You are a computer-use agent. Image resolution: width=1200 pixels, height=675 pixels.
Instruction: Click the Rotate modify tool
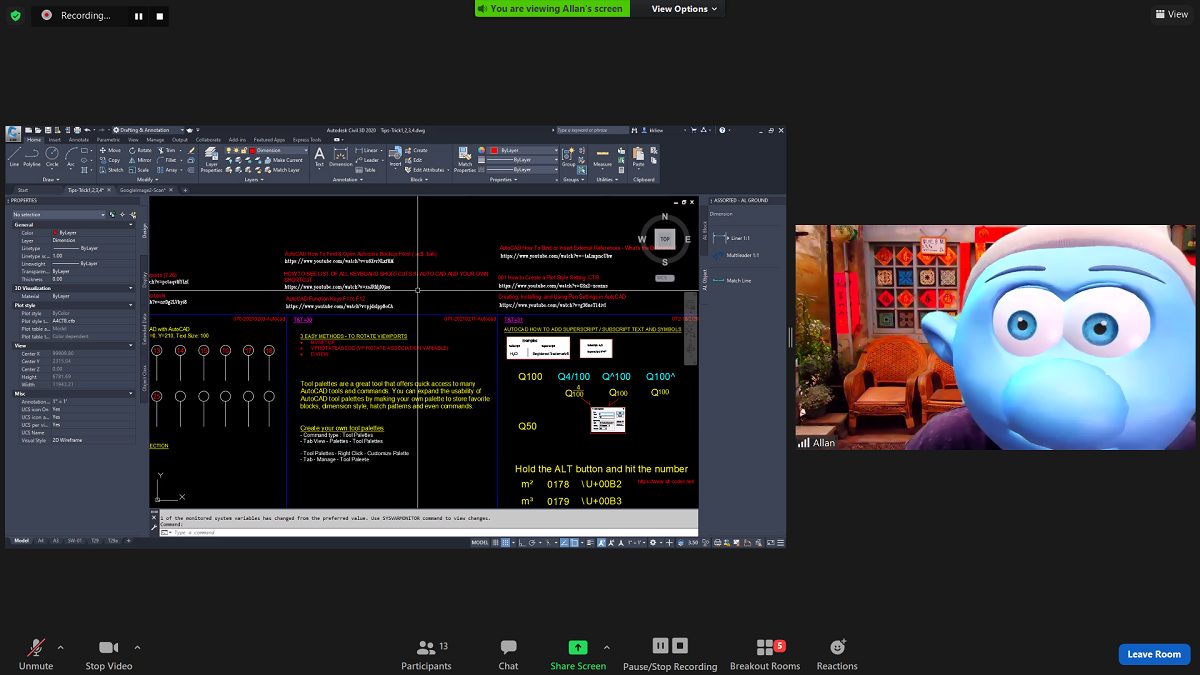(141, 150)
